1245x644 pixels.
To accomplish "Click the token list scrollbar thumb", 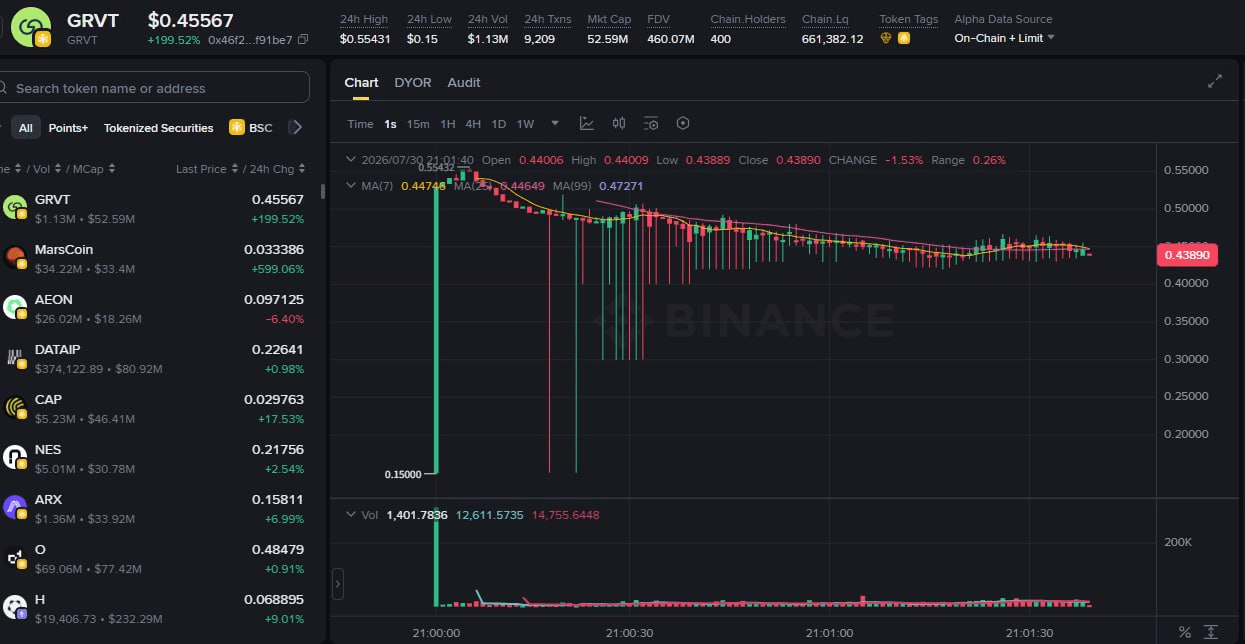I will [322, 191].
